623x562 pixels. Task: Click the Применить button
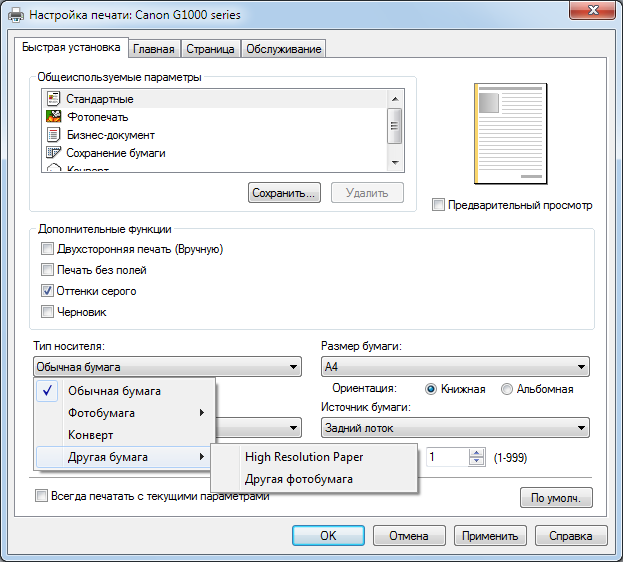point(490,536)
